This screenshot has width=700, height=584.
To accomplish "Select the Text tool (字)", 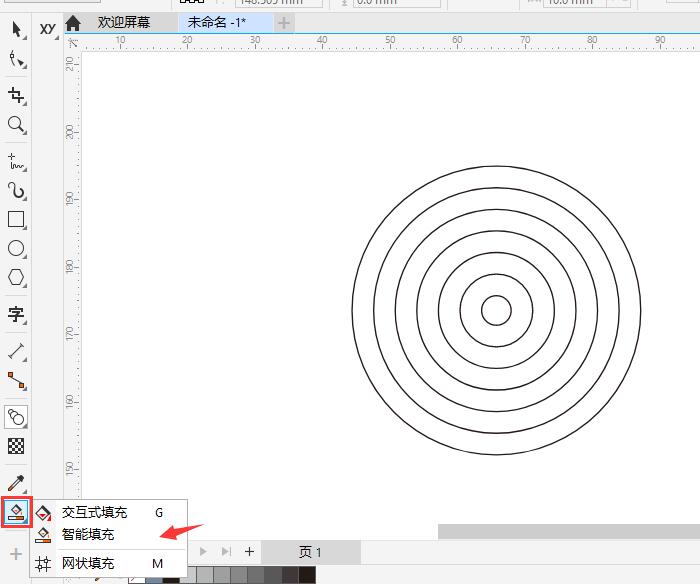I will pos(16,314).
